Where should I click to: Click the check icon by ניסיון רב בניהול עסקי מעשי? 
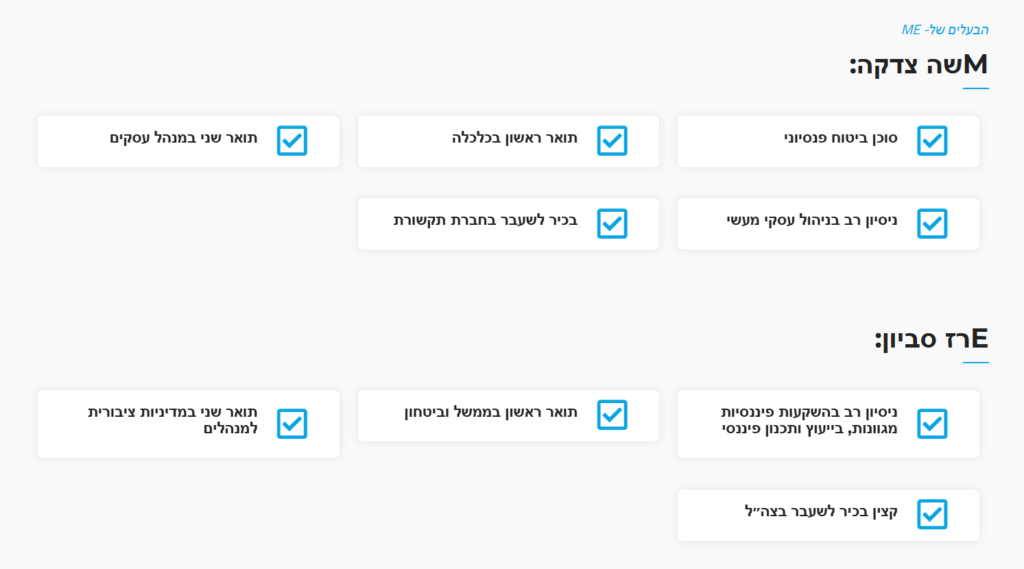point(932,223)
